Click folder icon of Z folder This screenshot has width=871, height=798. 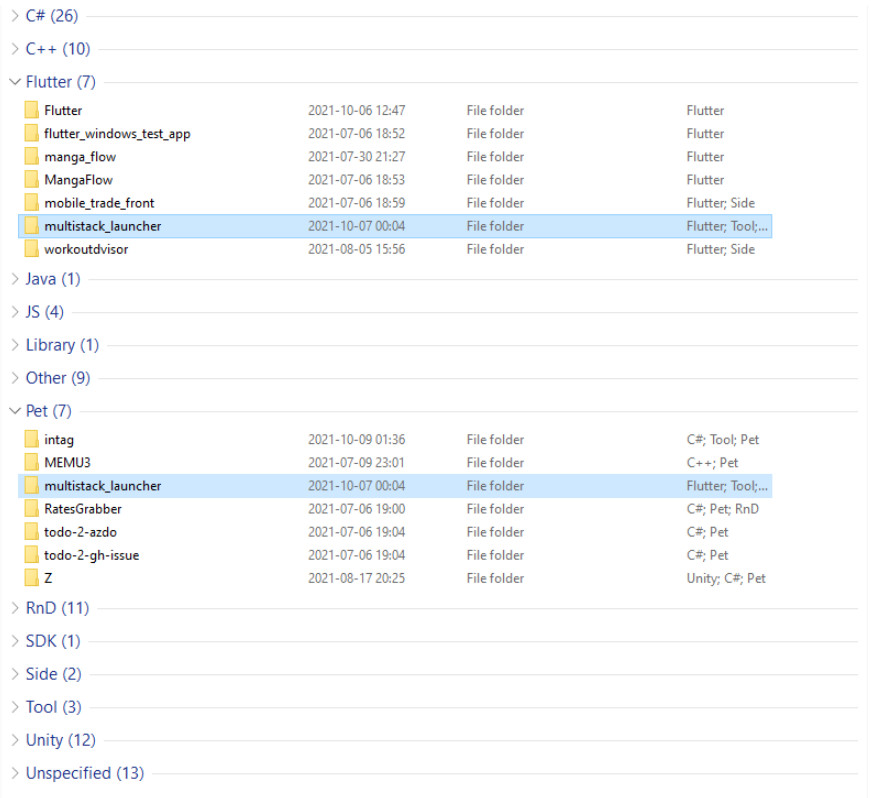(32, 579)
